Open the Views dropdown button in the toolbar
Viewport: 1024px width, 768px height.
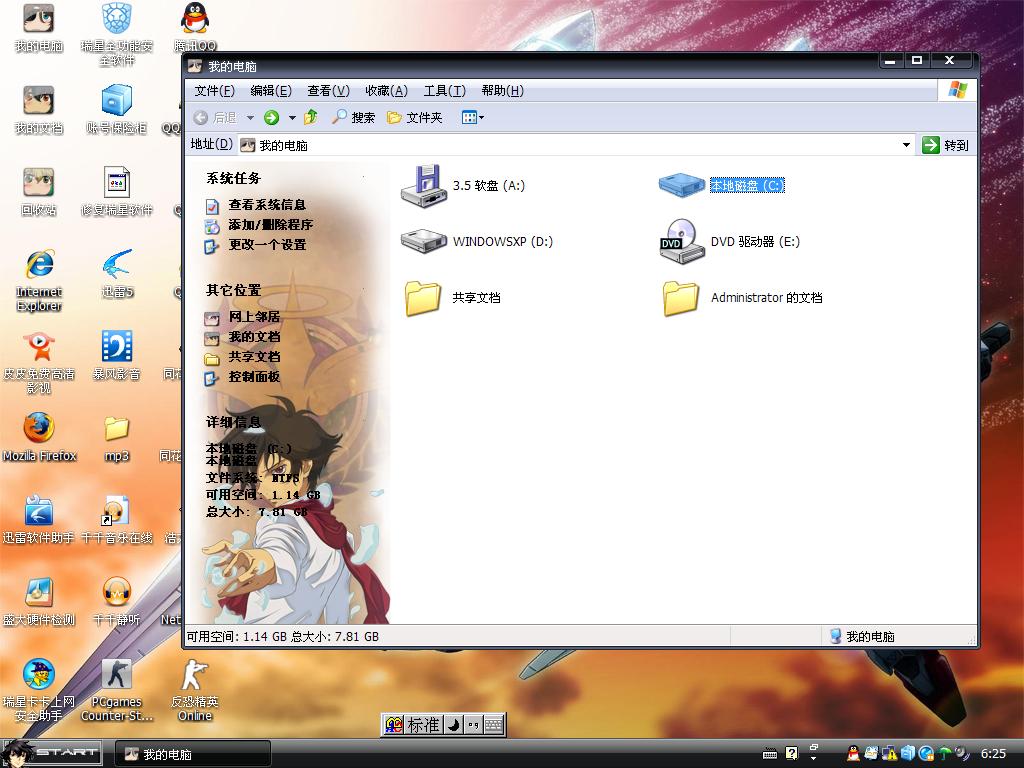473,118
